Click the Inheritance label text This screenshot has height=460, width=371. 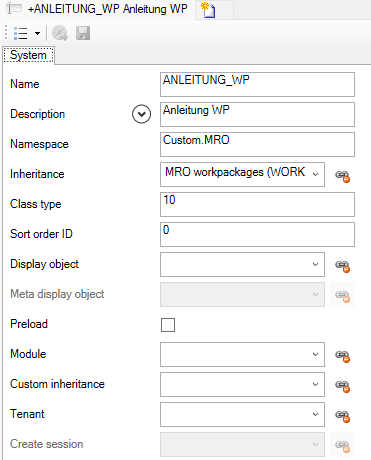(37, 174)
